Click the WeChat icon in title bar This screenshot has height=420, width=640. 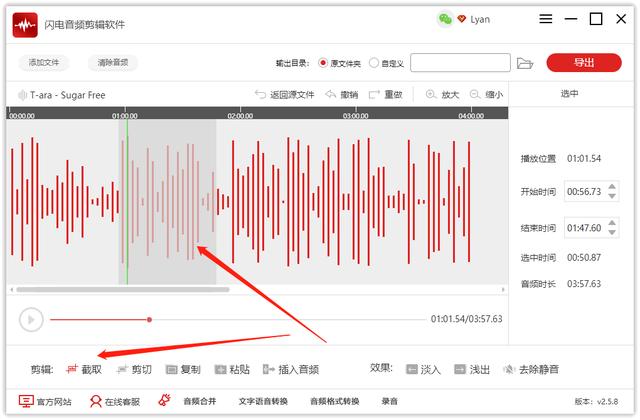click(445, 19)
